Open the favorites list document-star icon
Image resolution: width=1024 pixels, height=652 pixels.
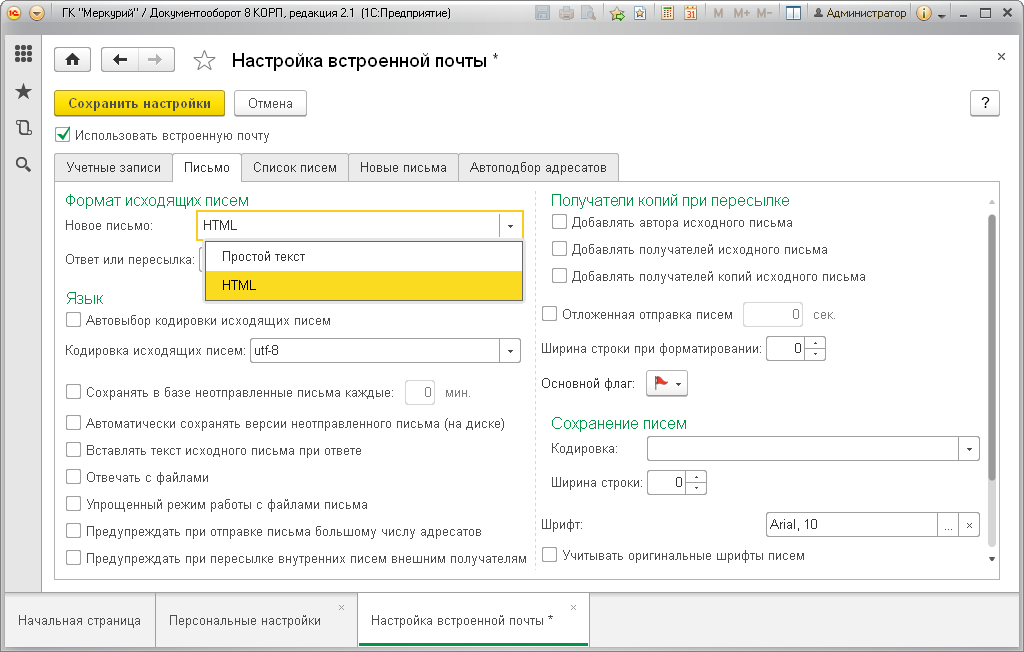click(641, 13)
